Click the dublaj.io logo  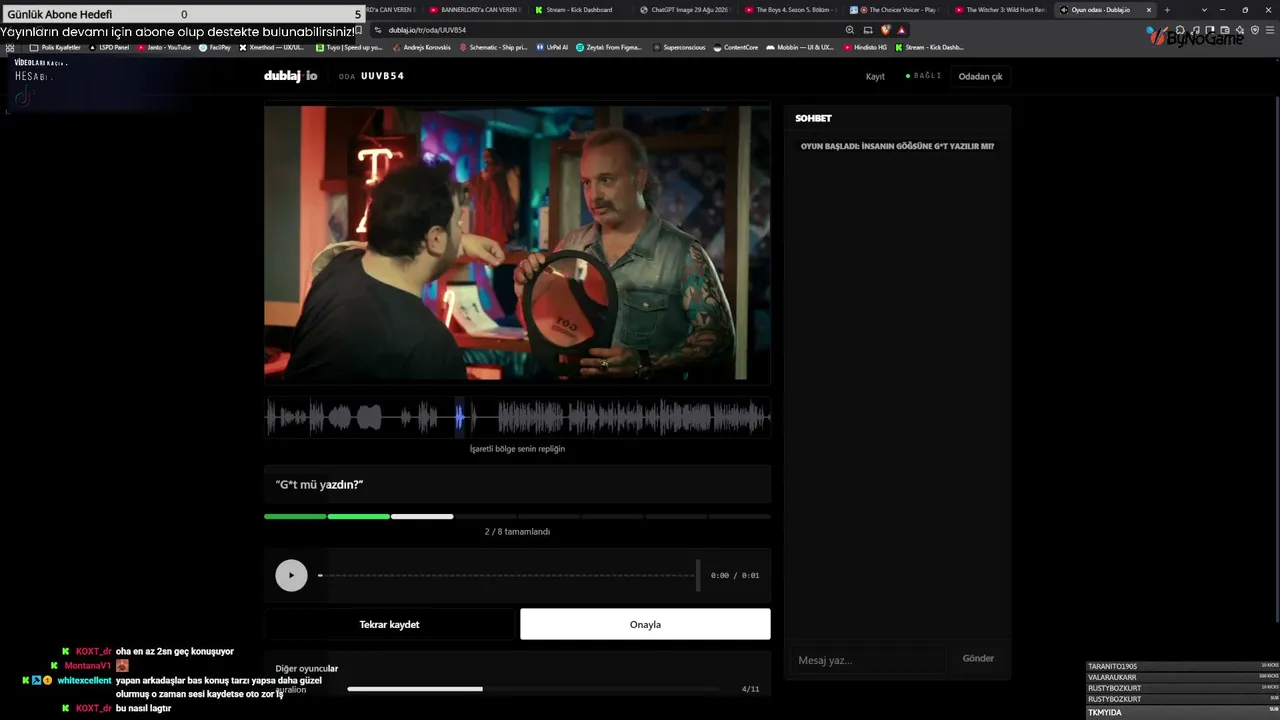click(290, 76)
